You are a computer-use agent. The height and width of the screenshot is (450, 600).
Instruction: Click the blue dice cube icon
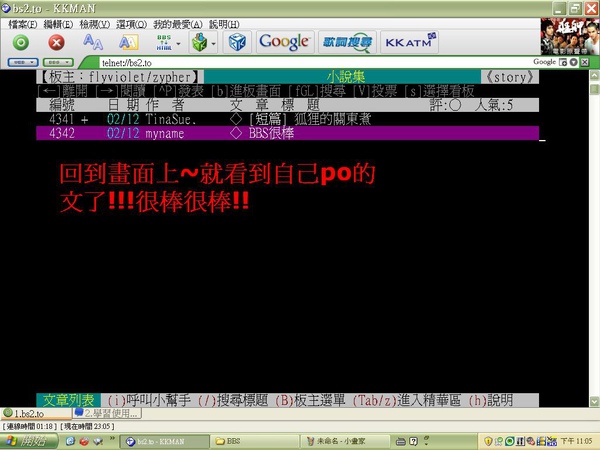[237, 42]
